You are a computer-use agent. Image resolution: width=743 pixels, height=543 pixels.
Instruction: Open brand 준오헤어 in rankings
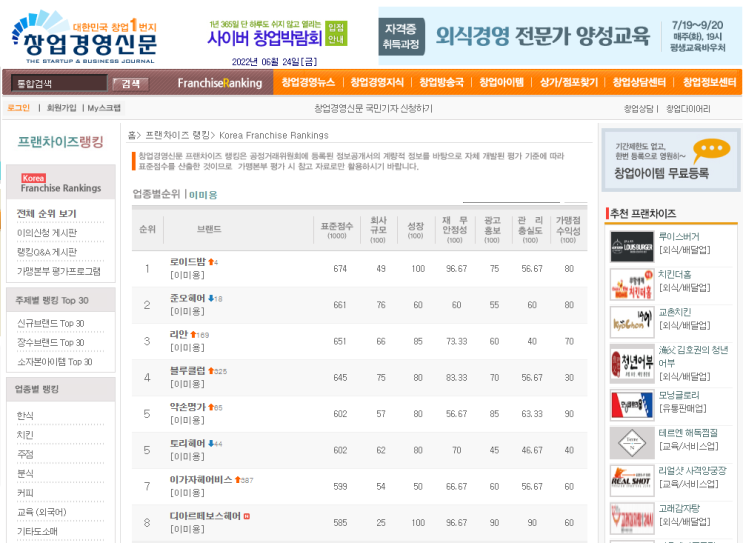pos(188,298)
